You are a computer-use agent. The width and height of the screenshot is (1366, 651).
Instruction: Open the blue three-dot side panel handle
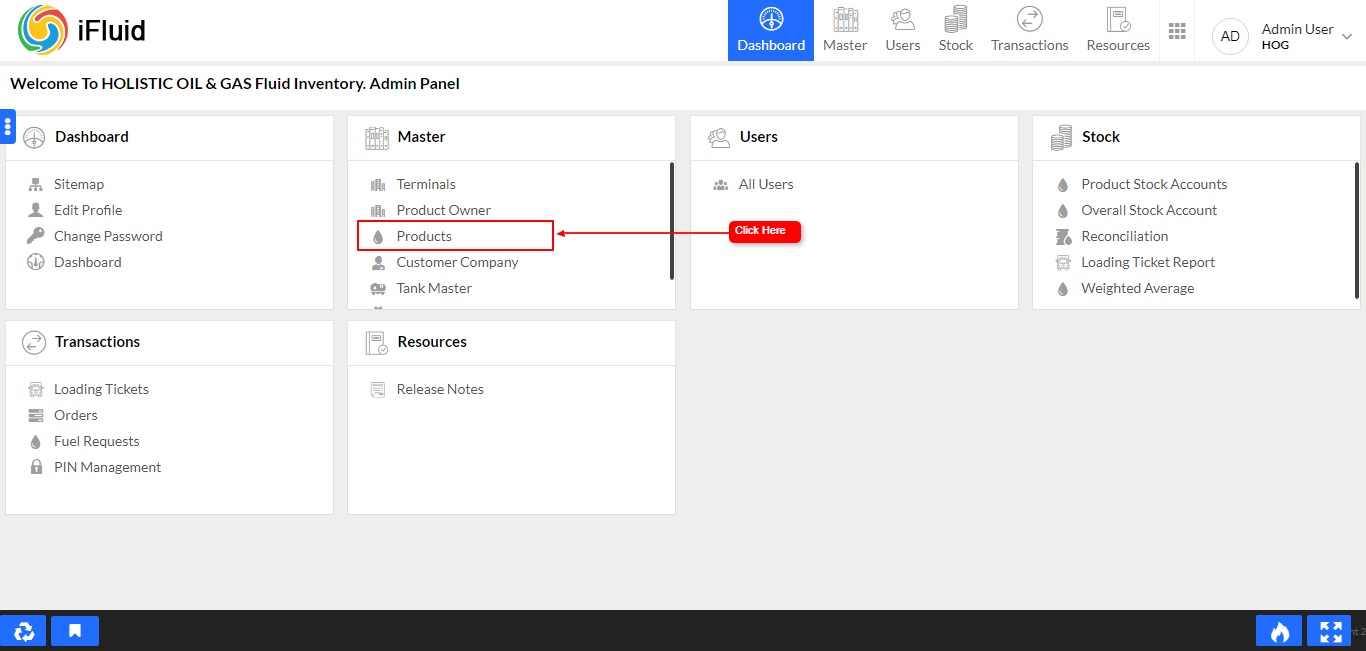pos(7,126)
